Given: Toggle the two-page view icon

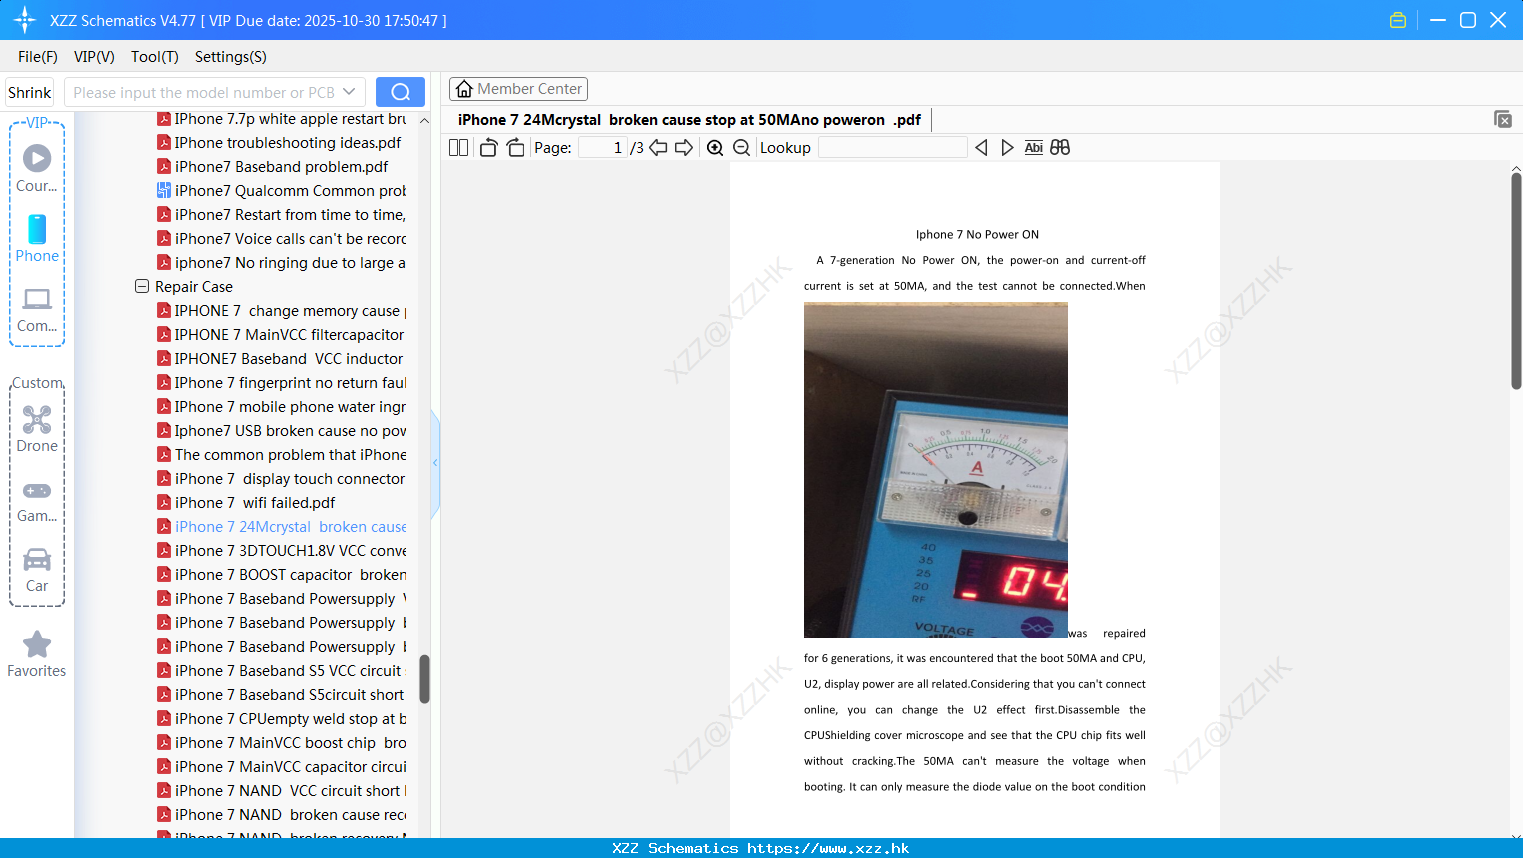Looking at the screenshot, I should 458,148.
